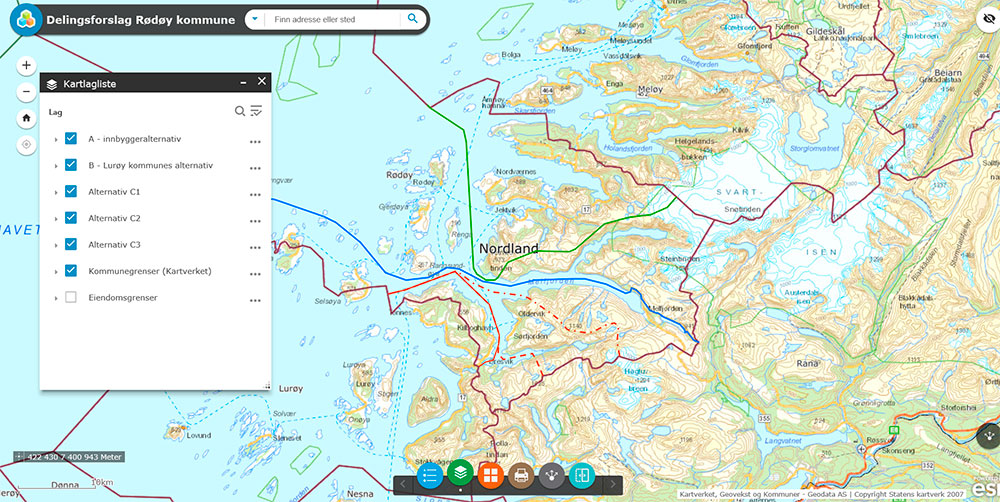
Task: Minimize the Kartlagliste panel
Action: [x=243, y=84]
